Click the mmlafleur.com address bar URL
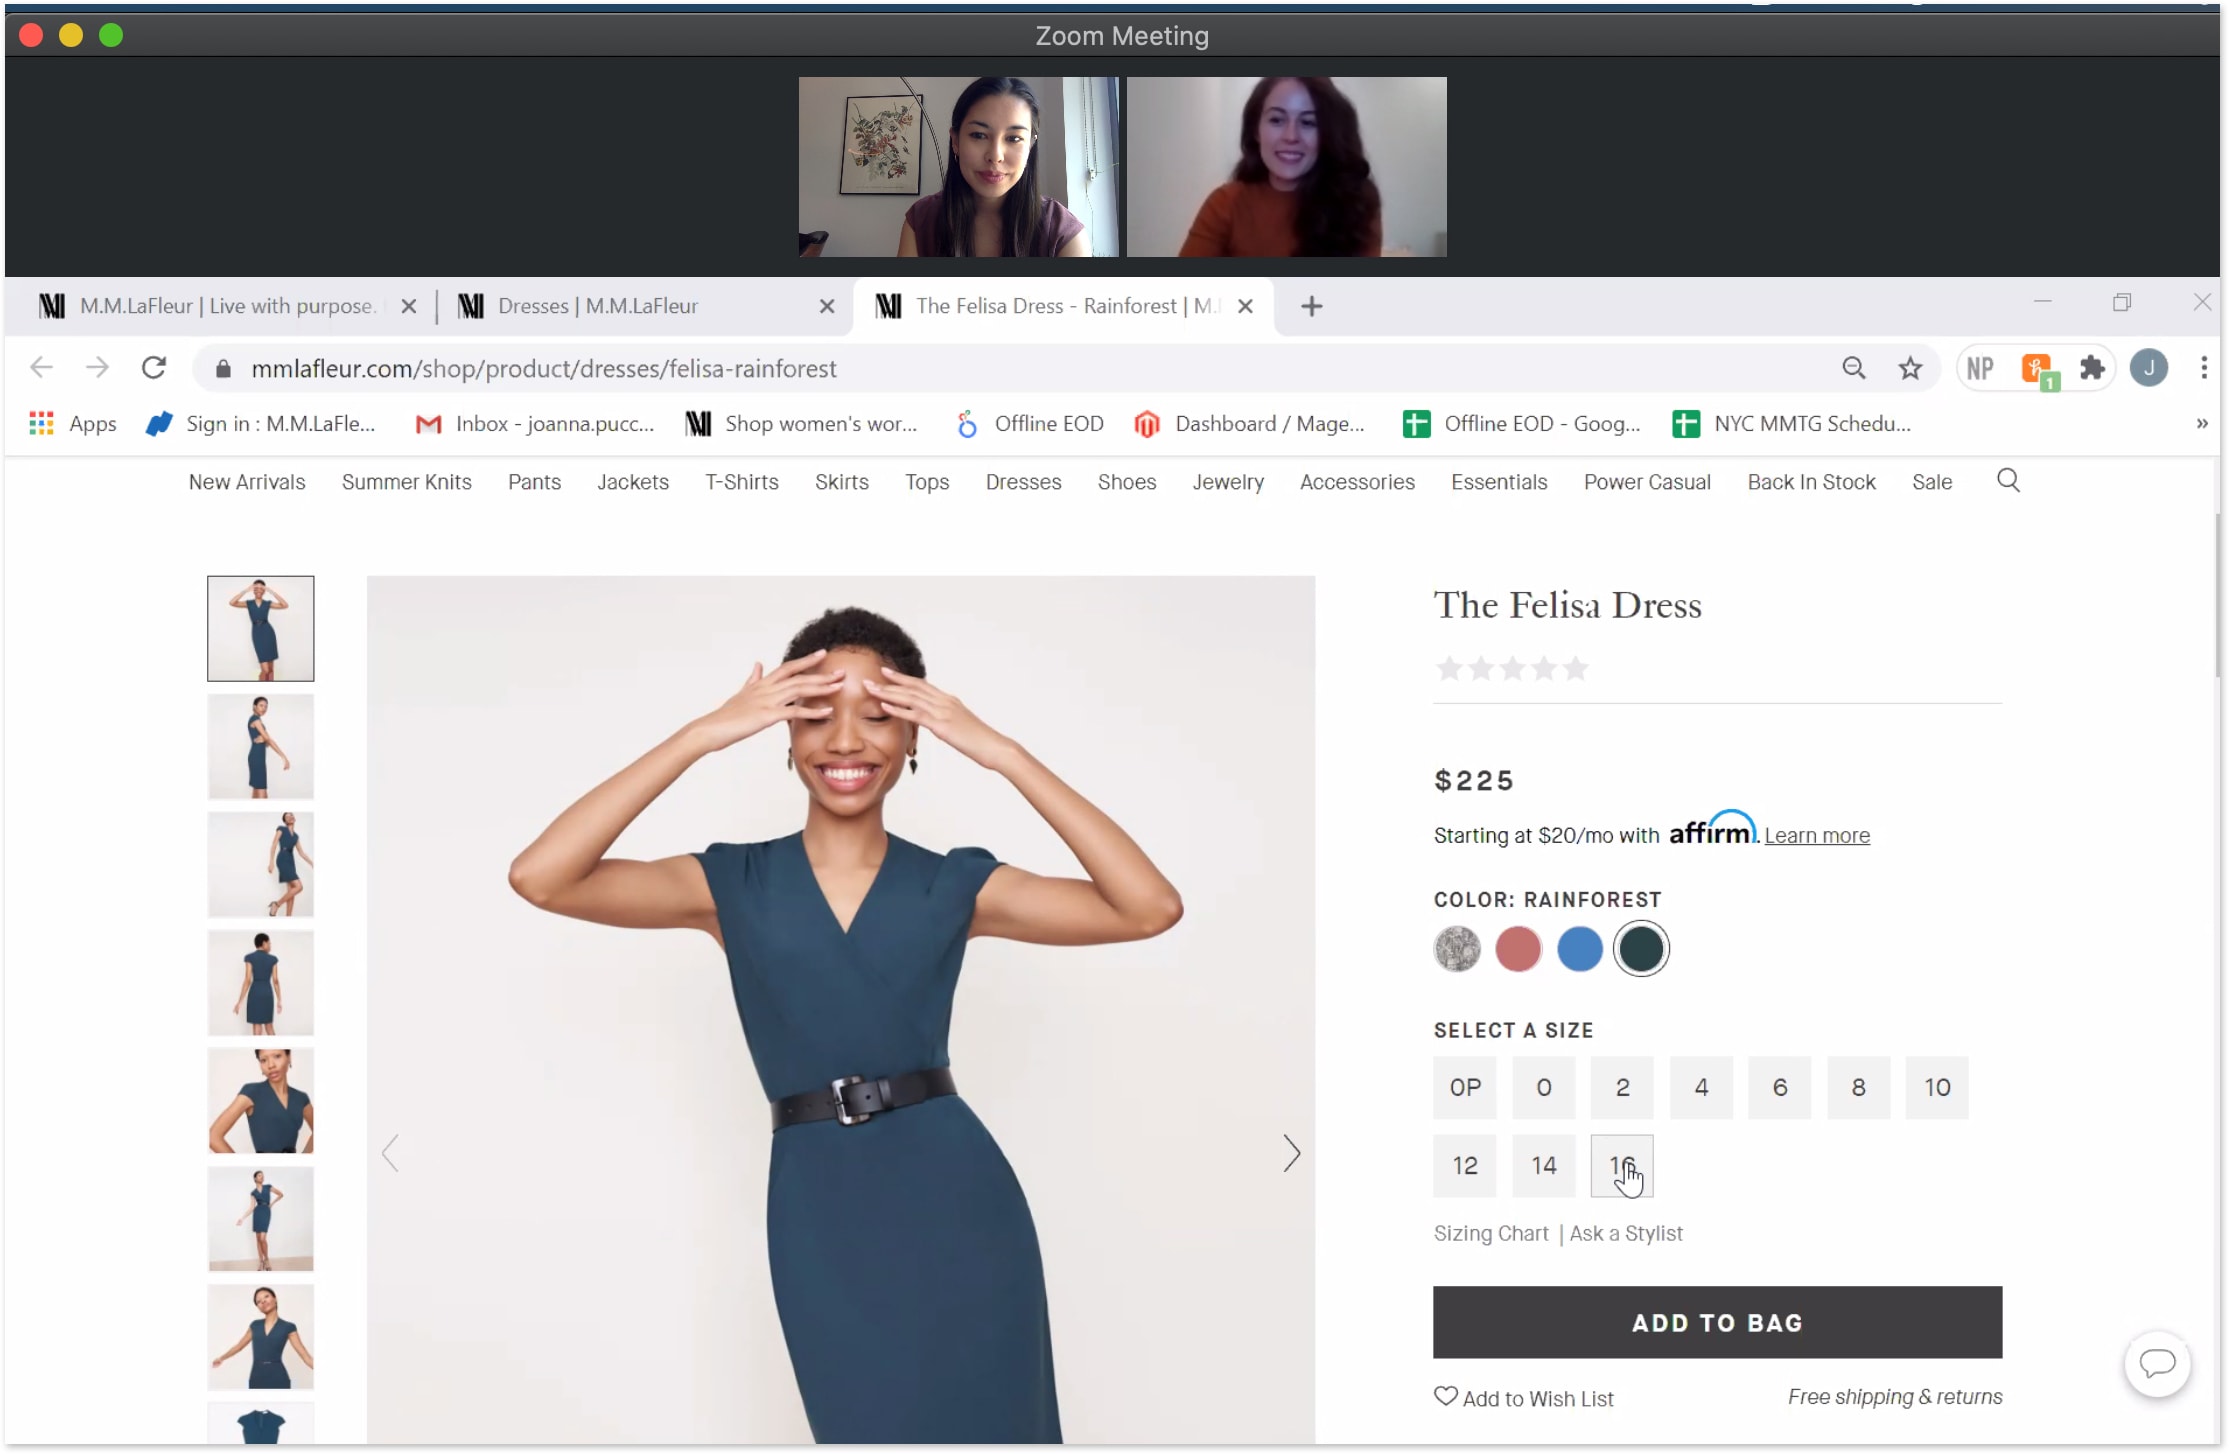2229x1454 pixels. (543, 369)
